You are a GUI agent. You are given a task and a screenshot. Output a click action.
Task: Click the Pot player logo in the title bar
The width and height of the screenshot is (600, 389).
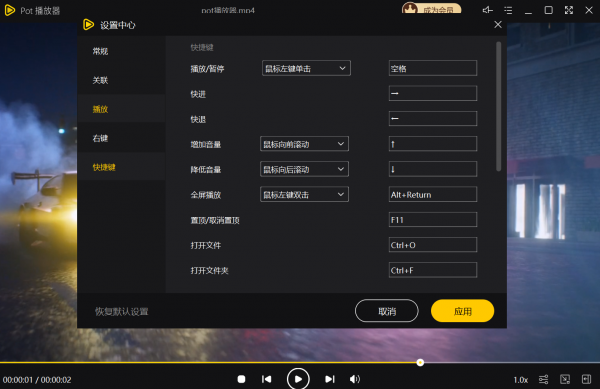(10, 10)
